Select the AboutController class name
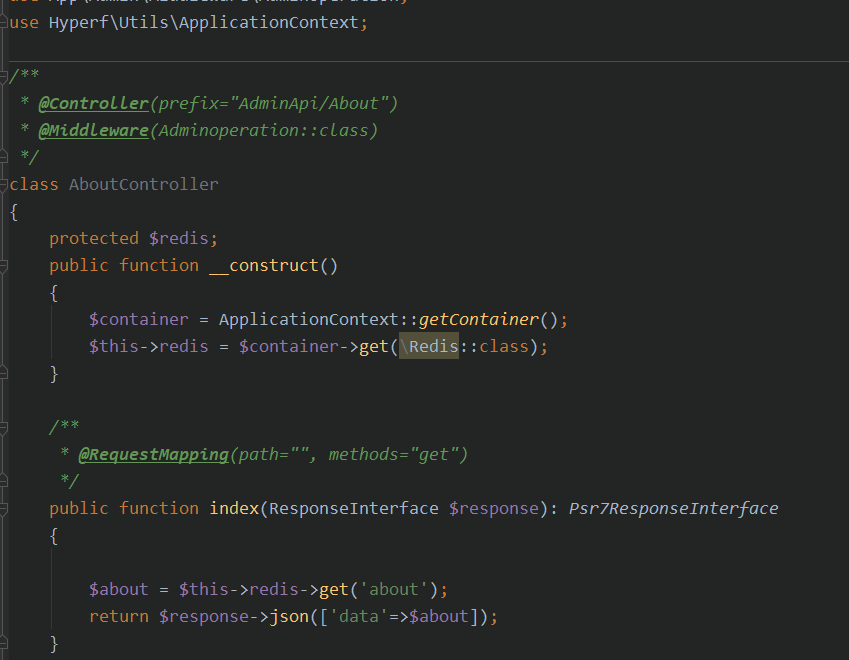 coord(143,184)
